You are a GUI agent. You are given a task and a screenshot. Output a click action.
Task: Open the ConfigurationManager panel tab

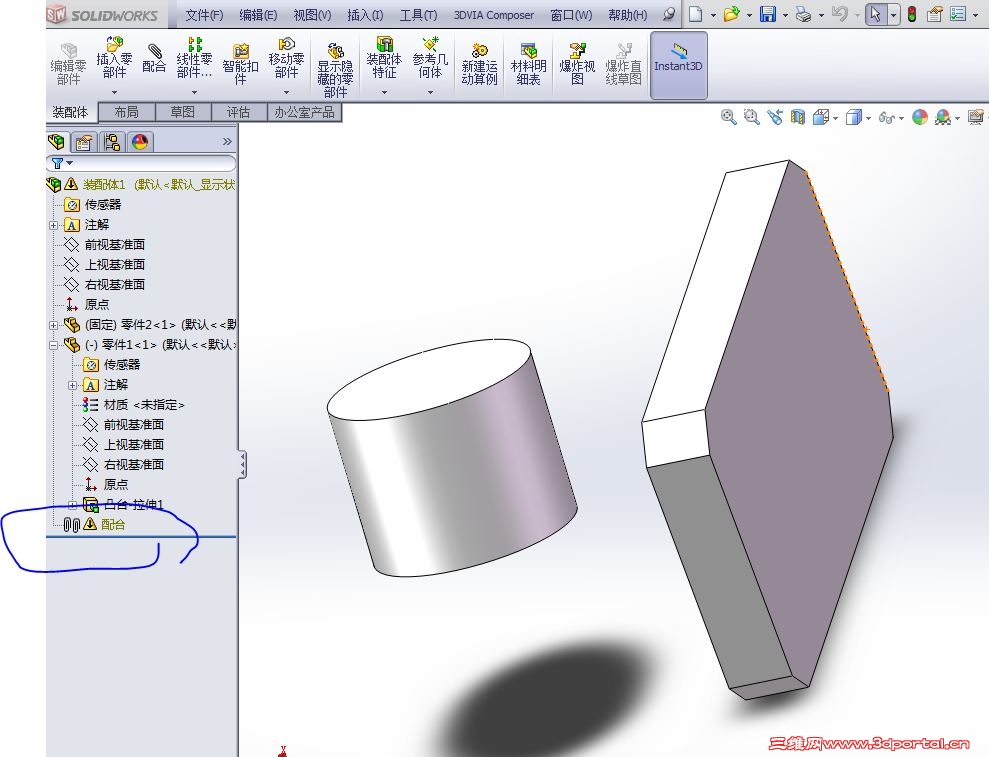click(x=112, y=142)
